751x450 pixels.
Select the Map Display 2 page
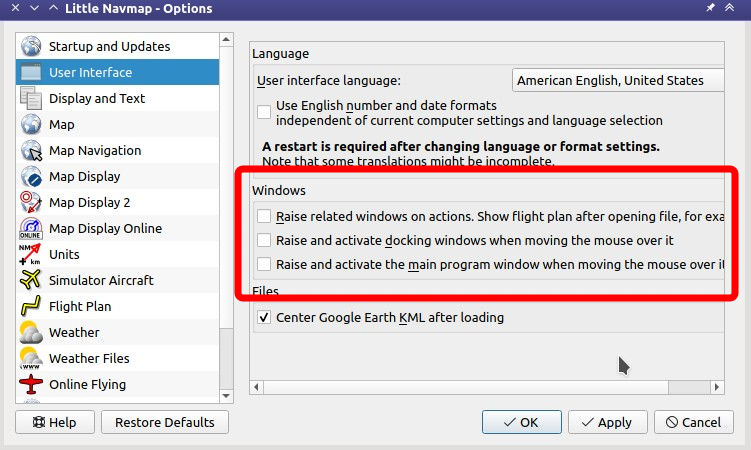(117, 202)
